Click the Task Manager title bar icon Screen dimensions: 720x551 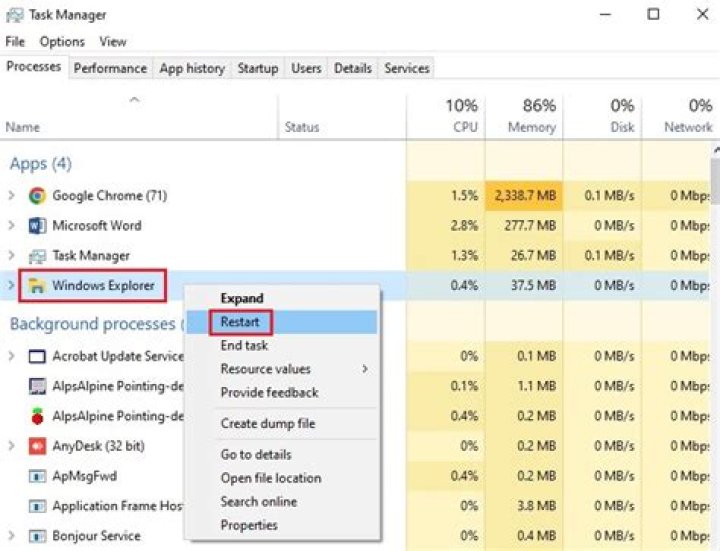click(14, 15)
